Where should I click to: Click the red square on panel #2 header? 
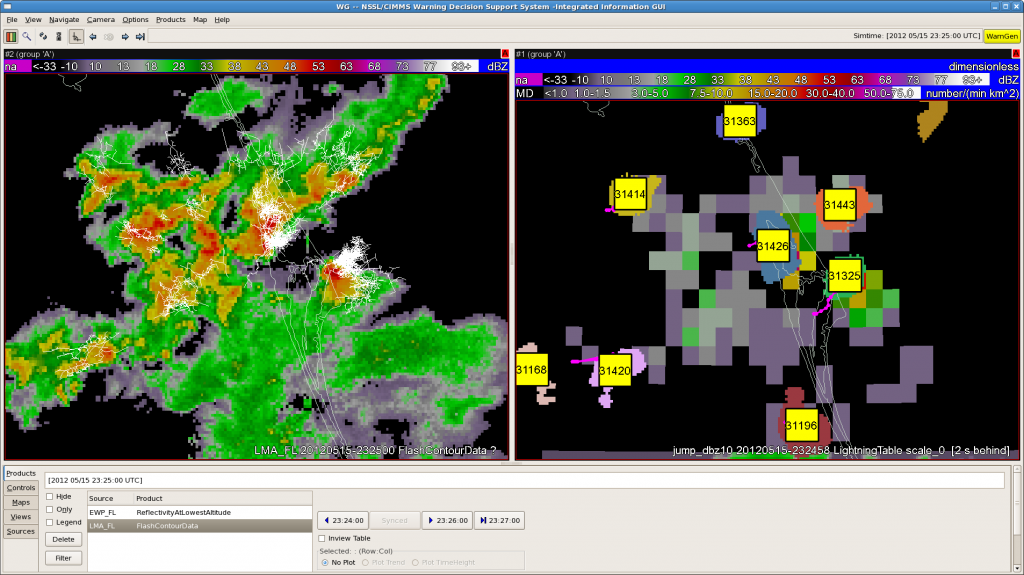[504, 53]
